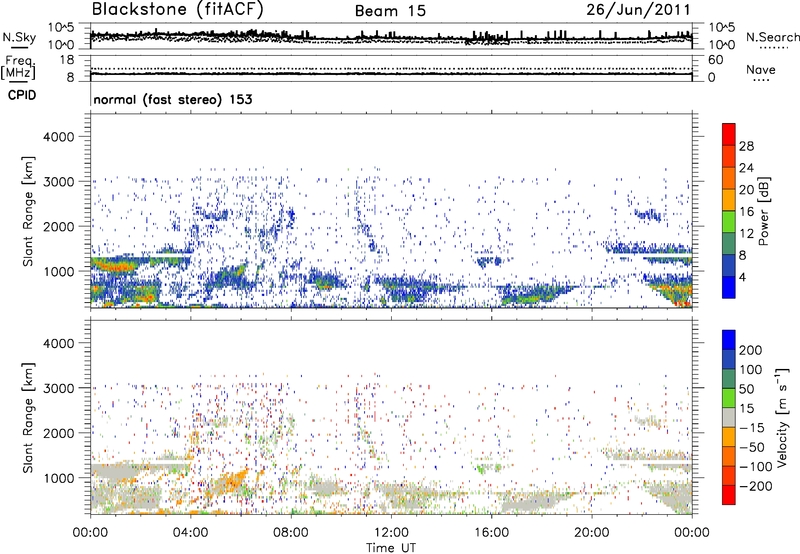The height and width of the screenshot is (554, 800).
Task: Click the light green segment of power colorbar
Action: 729,222
